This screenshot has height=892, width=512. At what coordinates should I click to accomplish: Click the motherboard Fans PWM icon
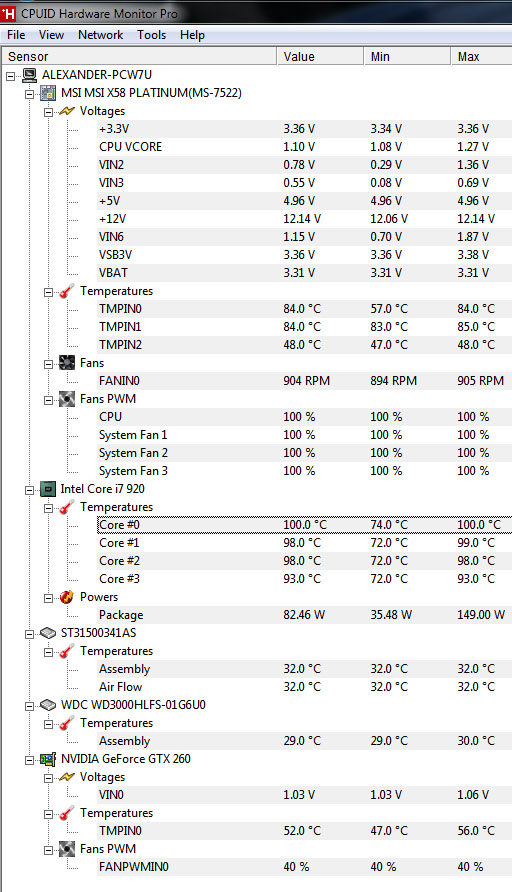(x=67, y=399)
